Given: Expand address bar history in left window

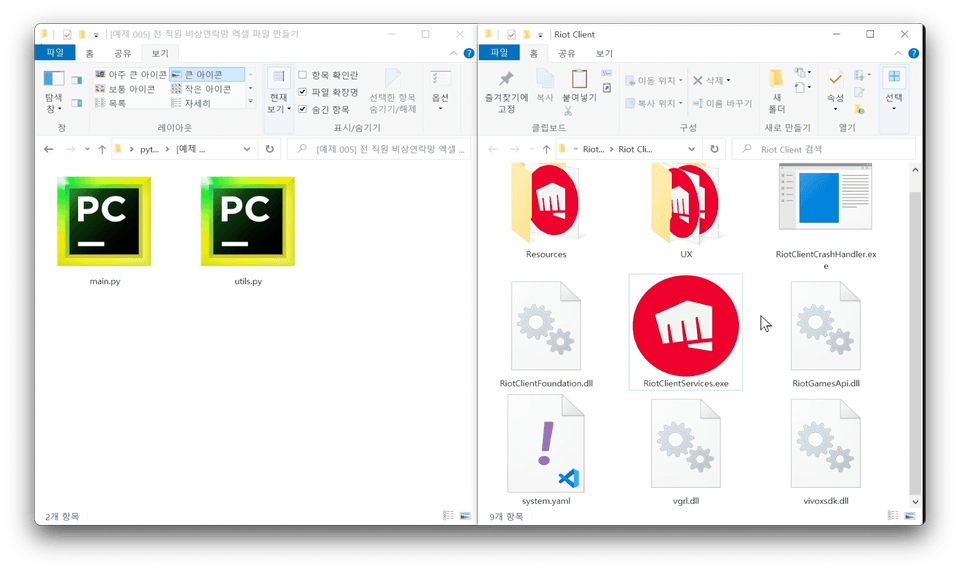Looking at the screenshot, I should click(x=247, y=149).
